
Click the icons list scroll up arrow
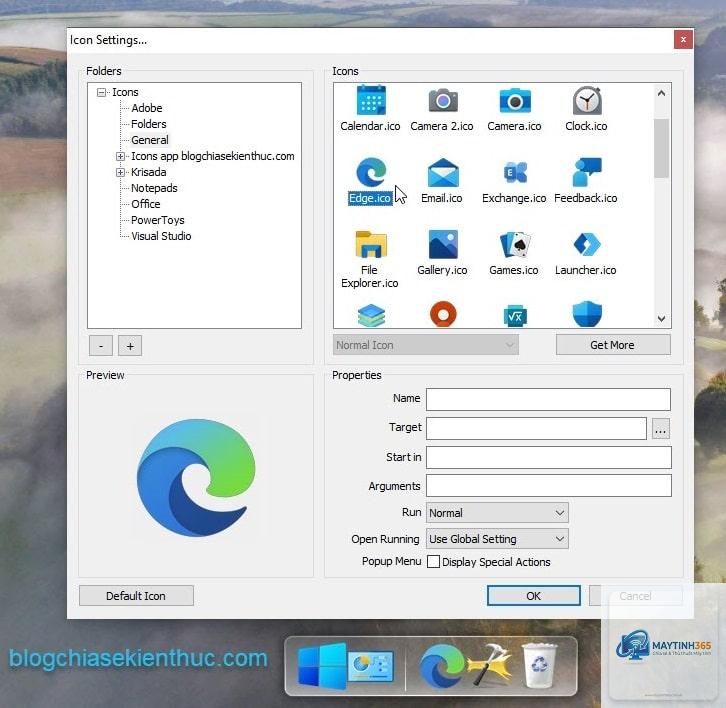661,94
